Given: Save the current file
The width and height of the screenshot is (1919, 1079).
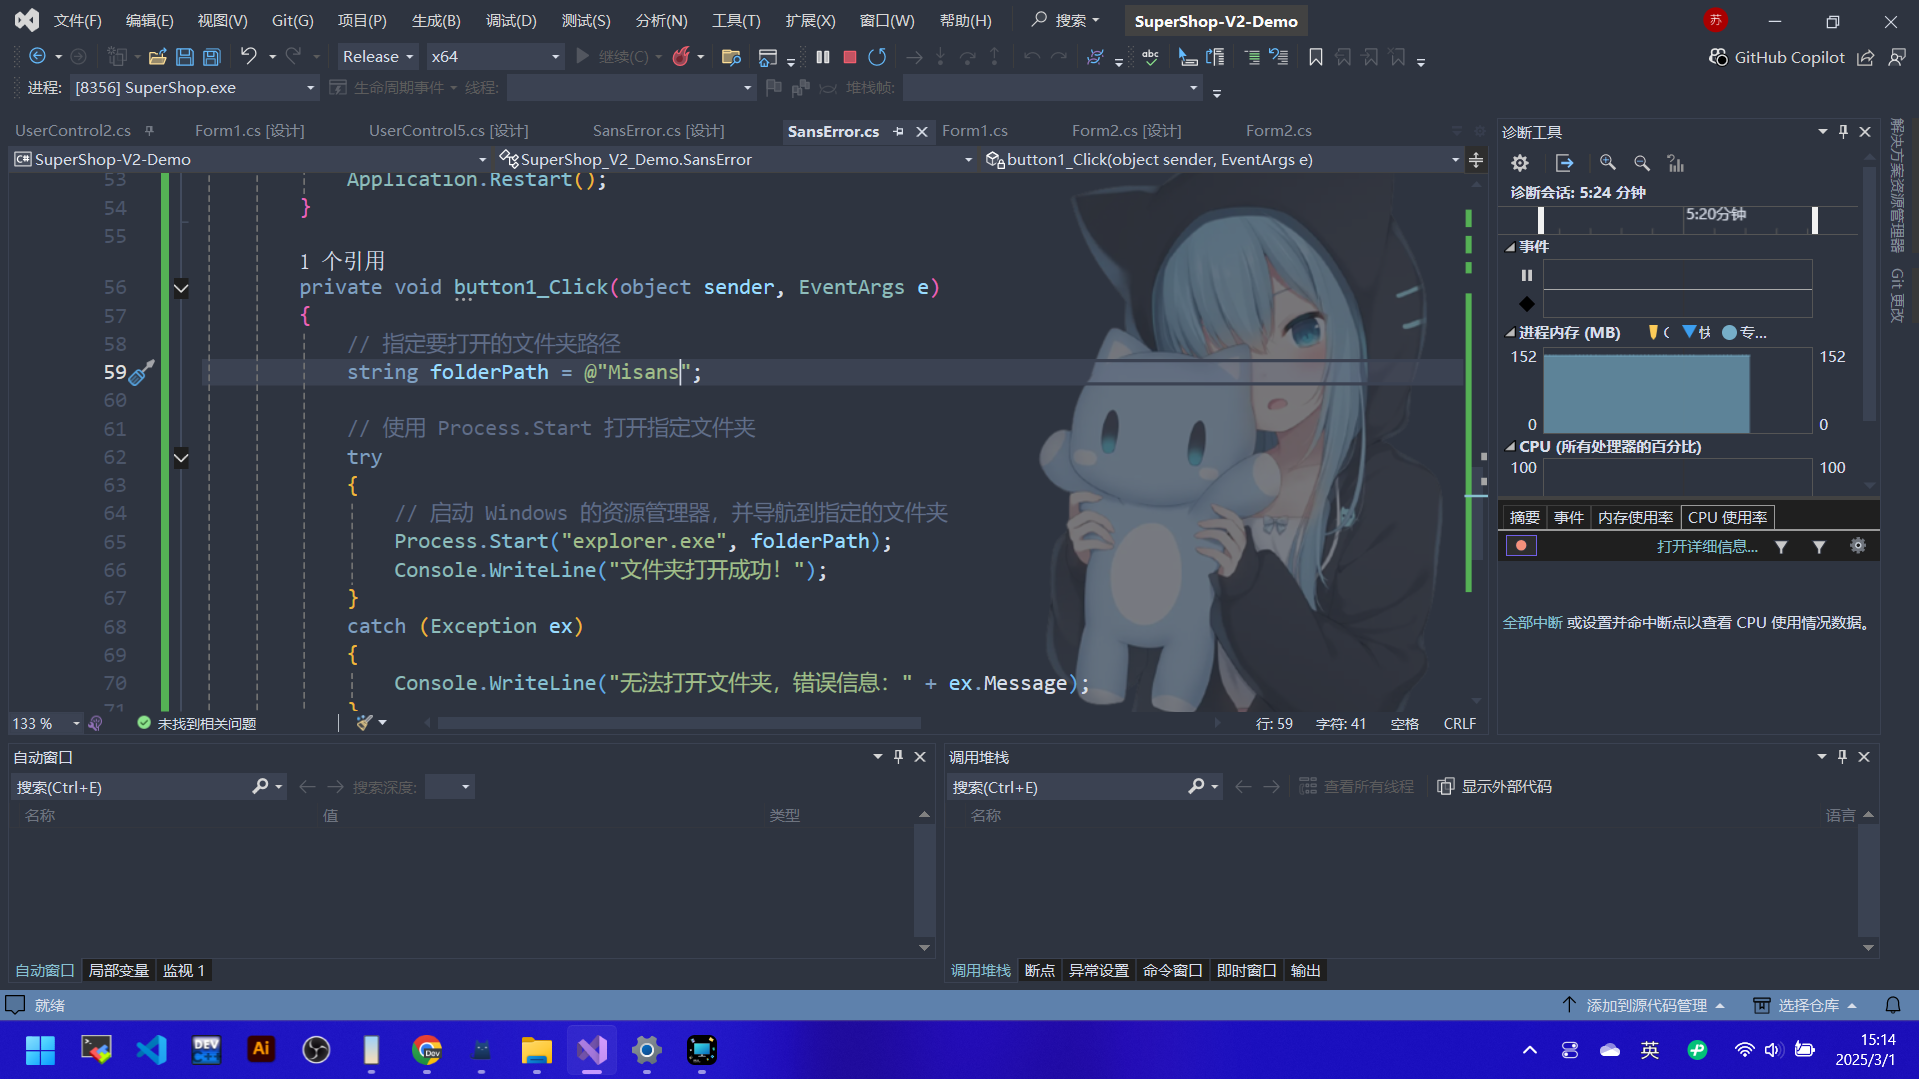Looking at the screenshot, I should (x=185, y=57).
